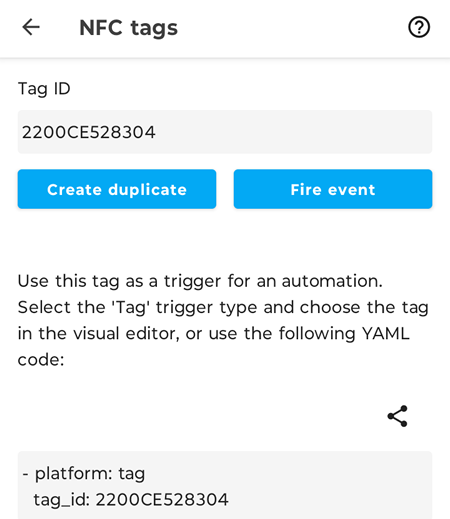Open the help question mark icon
The height and width of the screenshot is (519, 450).
[x=419, y=27]
